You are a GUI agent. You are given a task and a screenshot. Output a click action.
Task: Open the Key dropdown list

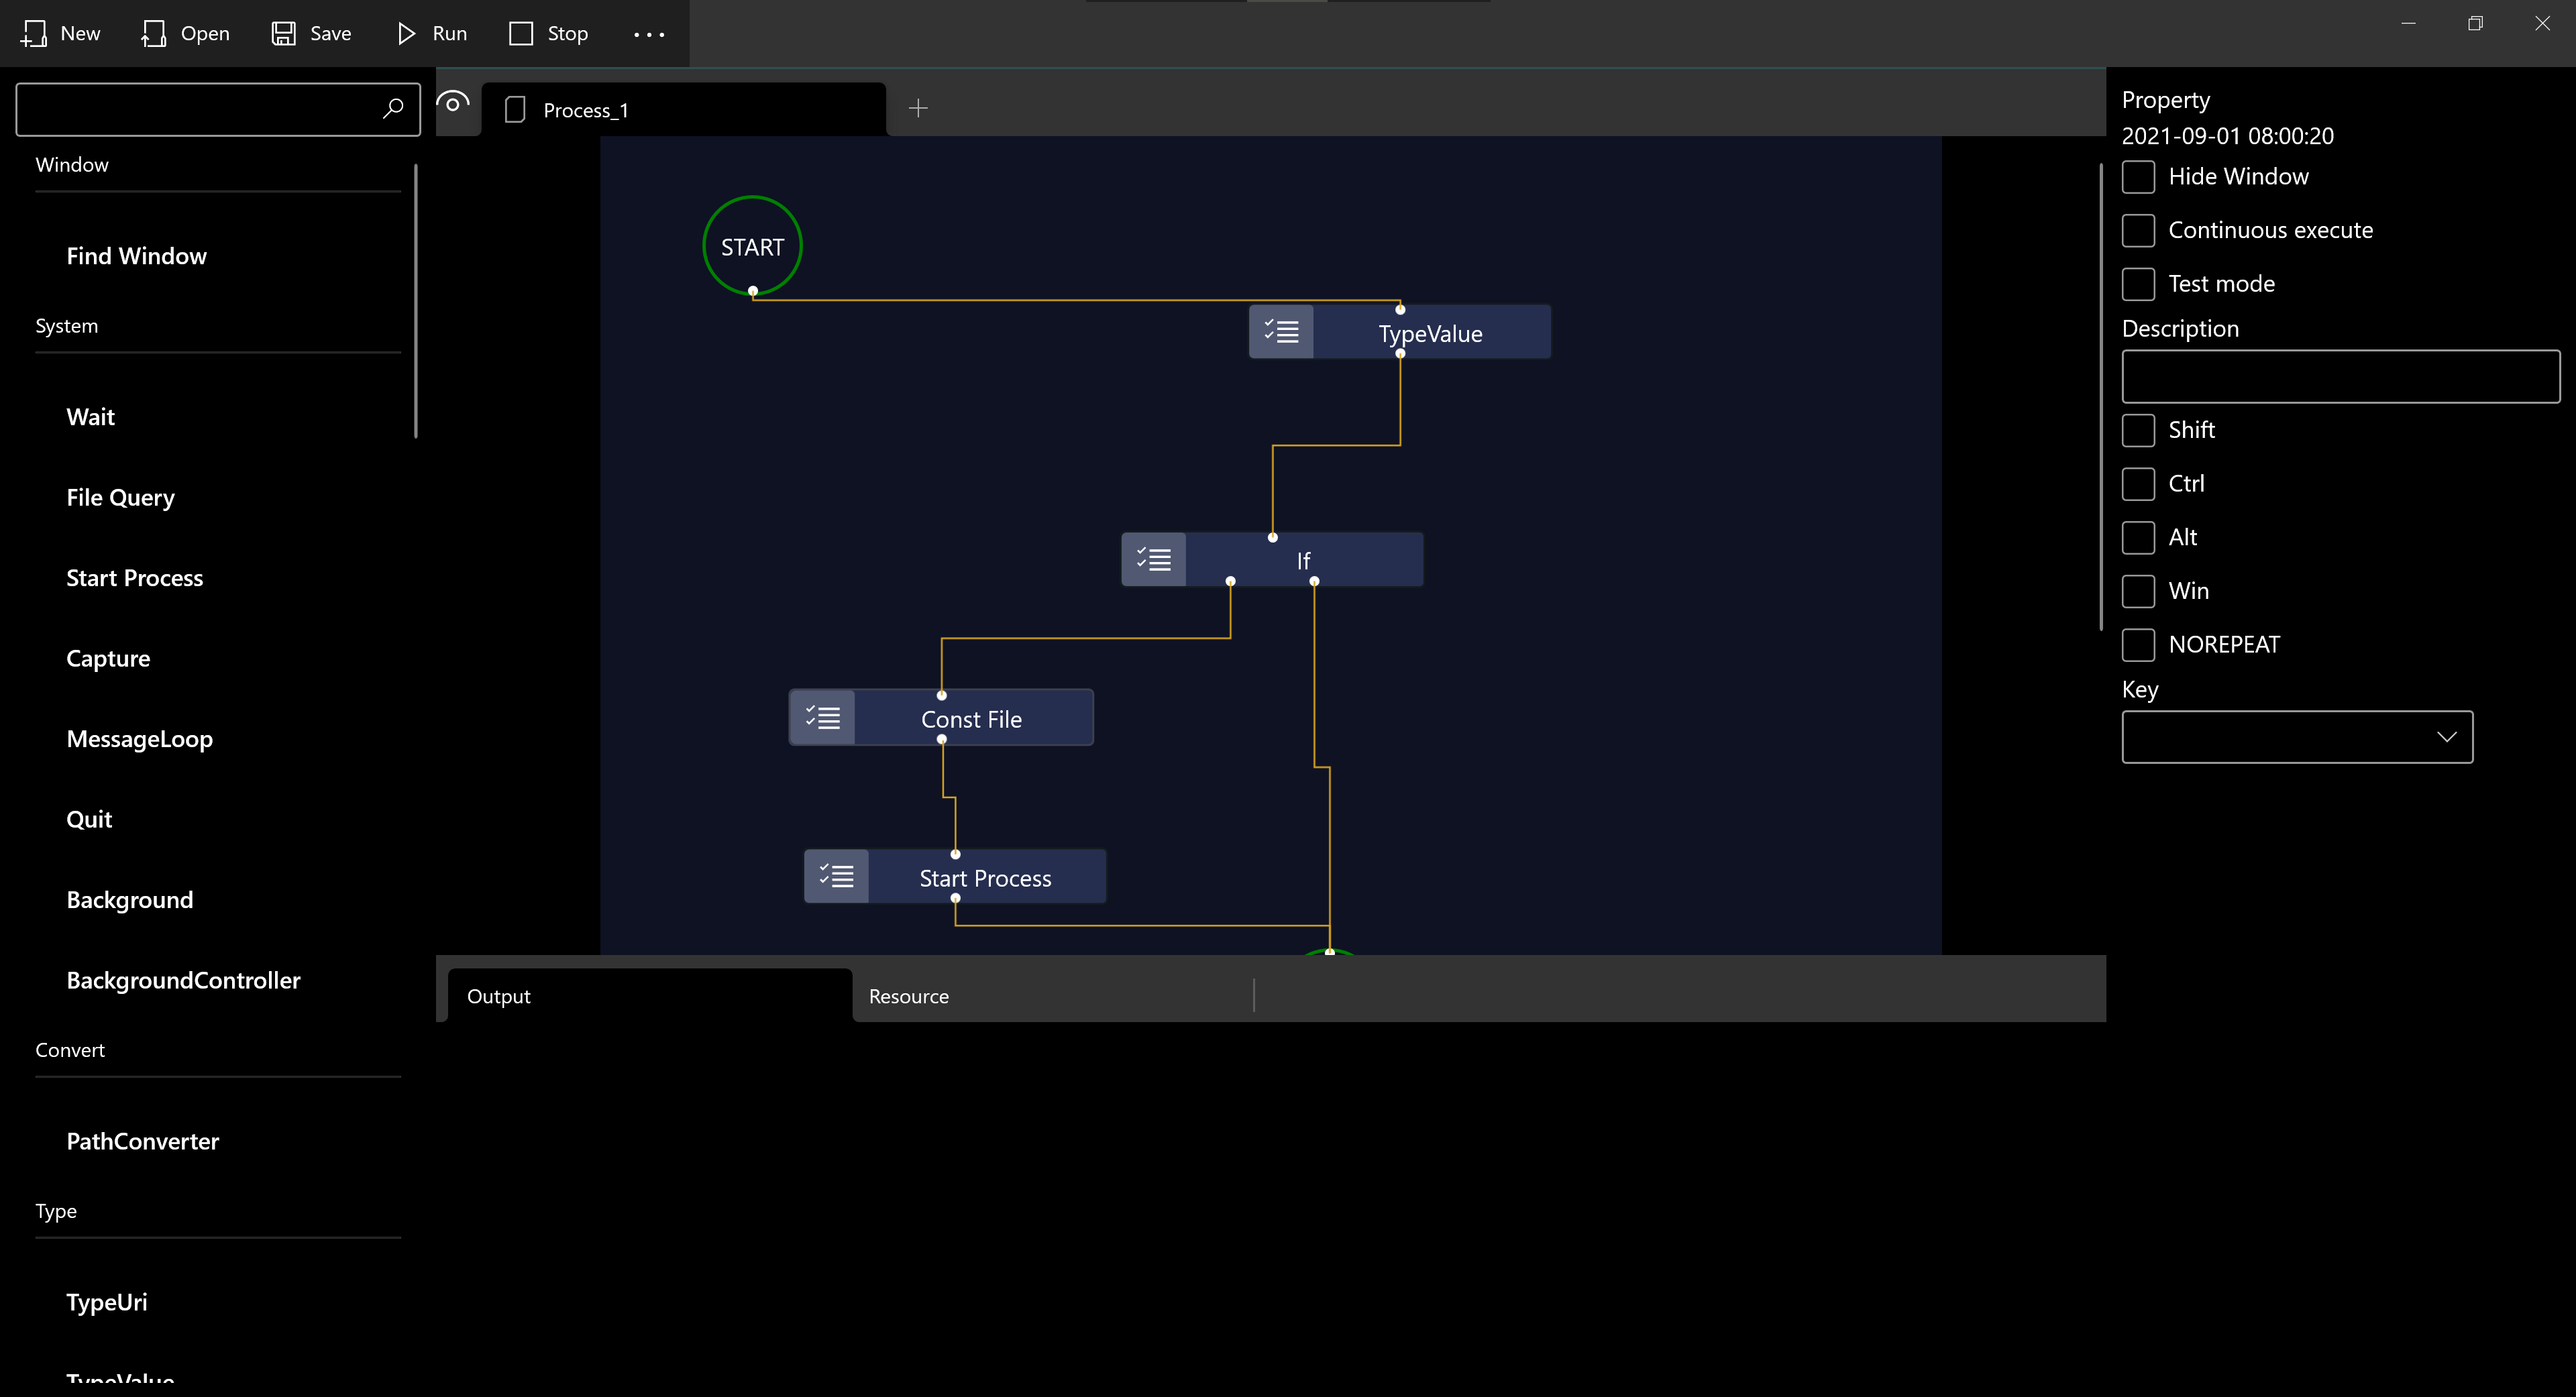[x=2296, y=737]
